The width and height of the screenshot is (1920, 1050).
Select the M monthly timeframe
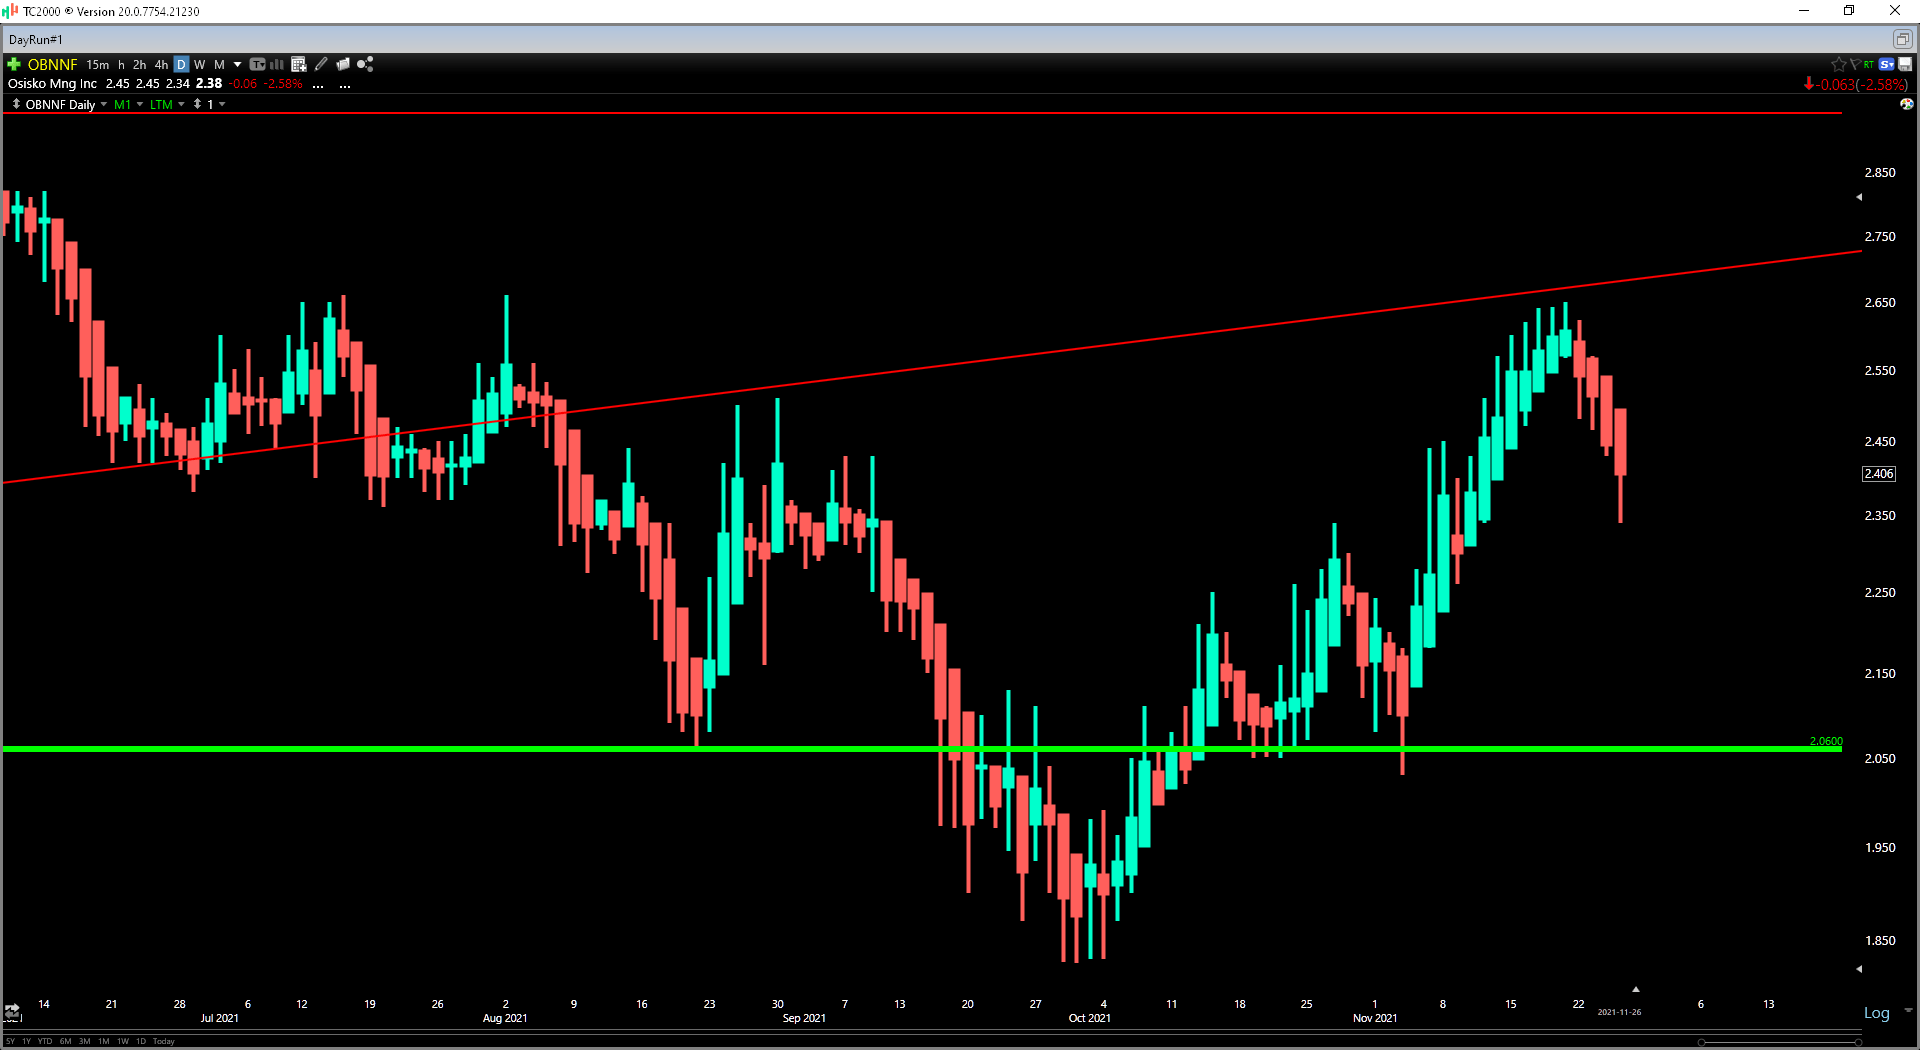click(219, 64)
